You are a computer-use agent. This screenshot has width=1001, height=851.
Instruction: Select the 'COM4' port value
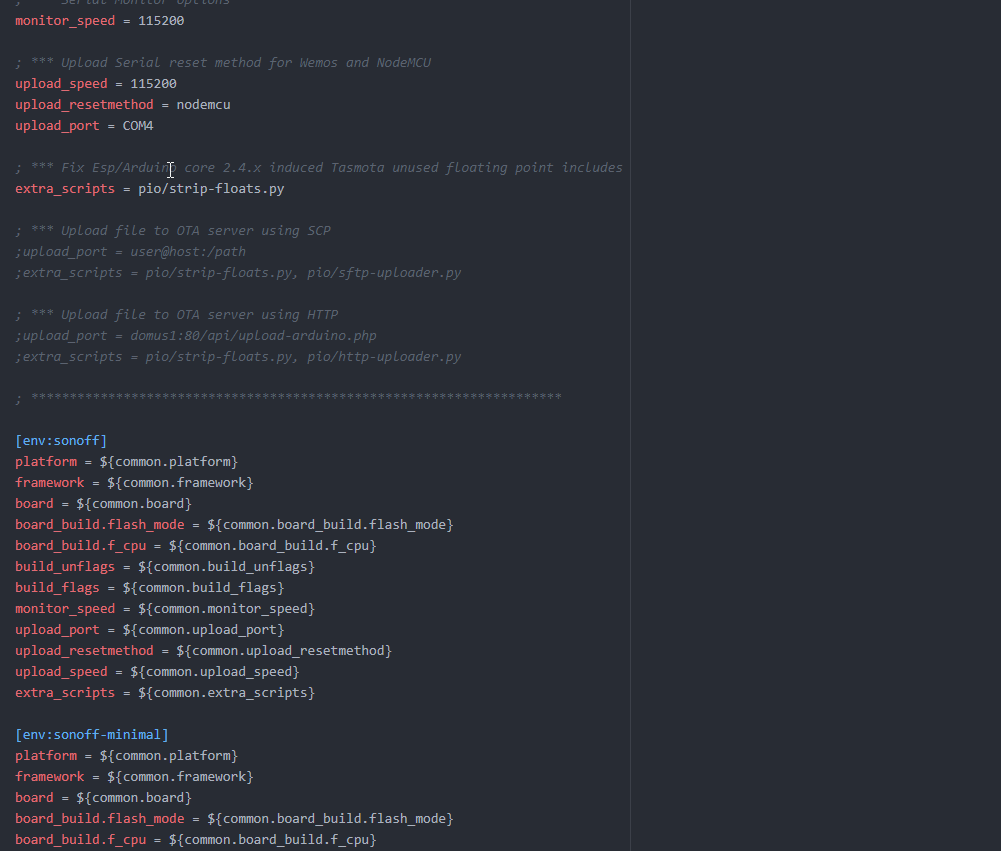click(138, 126)
